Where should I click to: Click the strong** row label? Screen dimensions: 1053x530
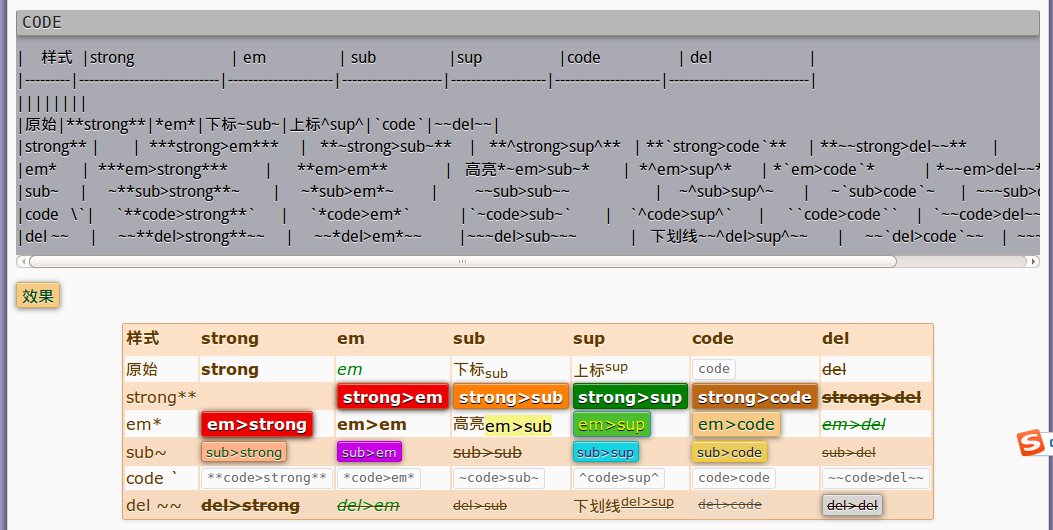(x=161, y=397)
